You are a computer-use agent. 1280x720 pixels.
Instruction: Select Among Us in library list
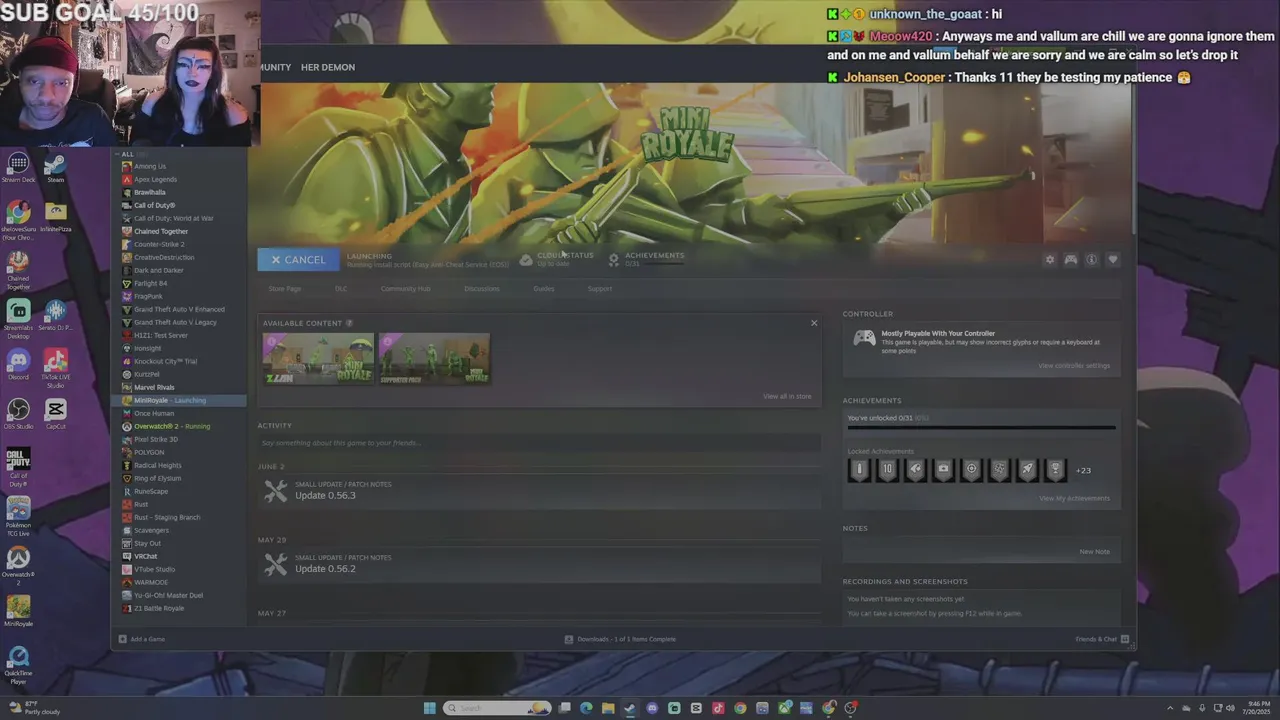point(150,166)
